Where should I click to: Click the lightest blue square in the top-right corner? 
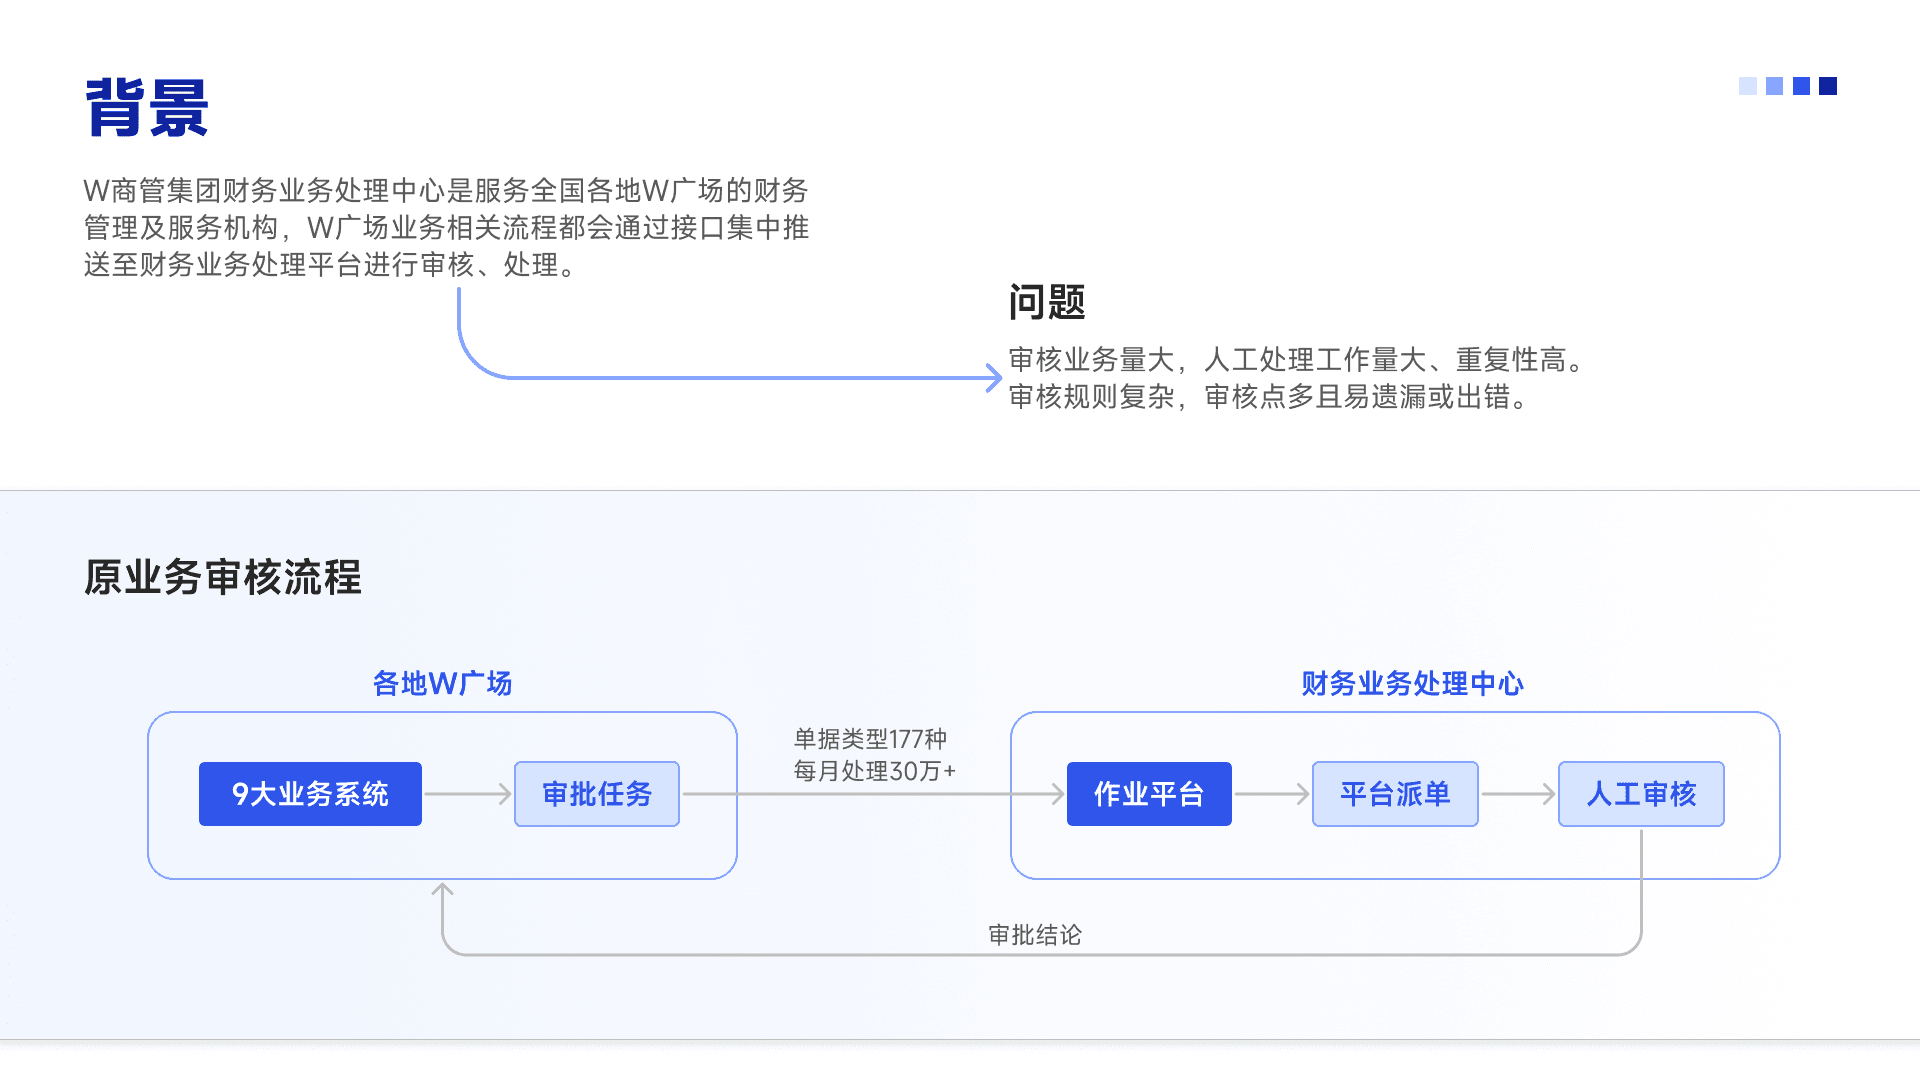[x=1748, y=86]
